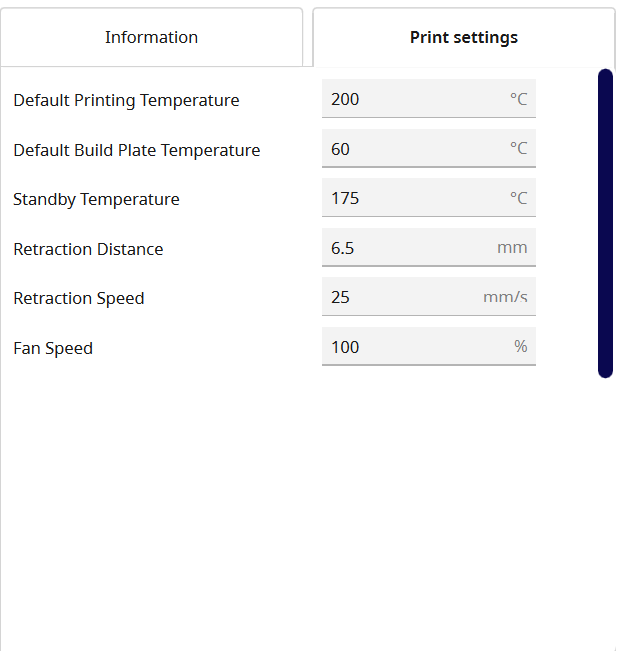The image size is (630, 651).
Task: Click the Standby Temperature label text
Action: [96, 200]
